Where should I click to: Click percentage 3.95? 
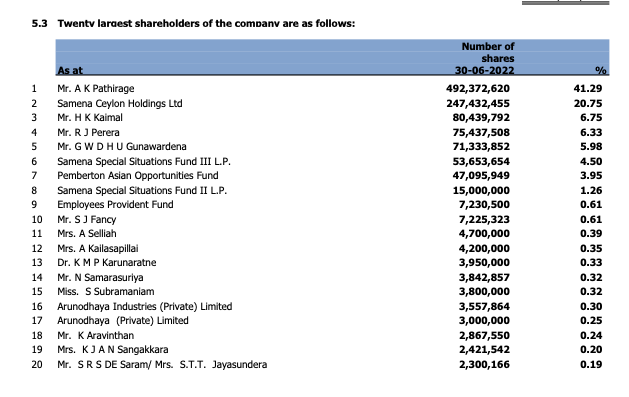(591, 176)
